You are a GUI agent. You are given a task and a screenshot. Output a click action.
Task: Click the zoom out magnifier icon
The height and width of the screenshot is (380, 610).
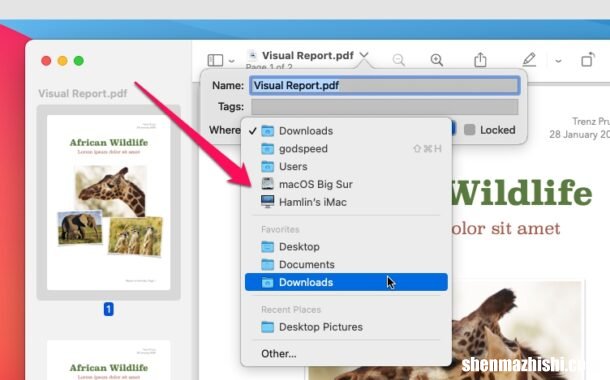coord(398,60)
